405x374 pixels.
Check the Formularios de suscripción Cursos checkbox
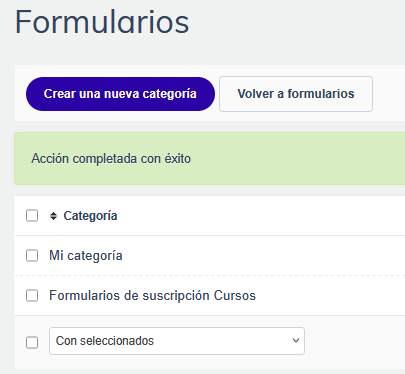(x=32, y=296)
